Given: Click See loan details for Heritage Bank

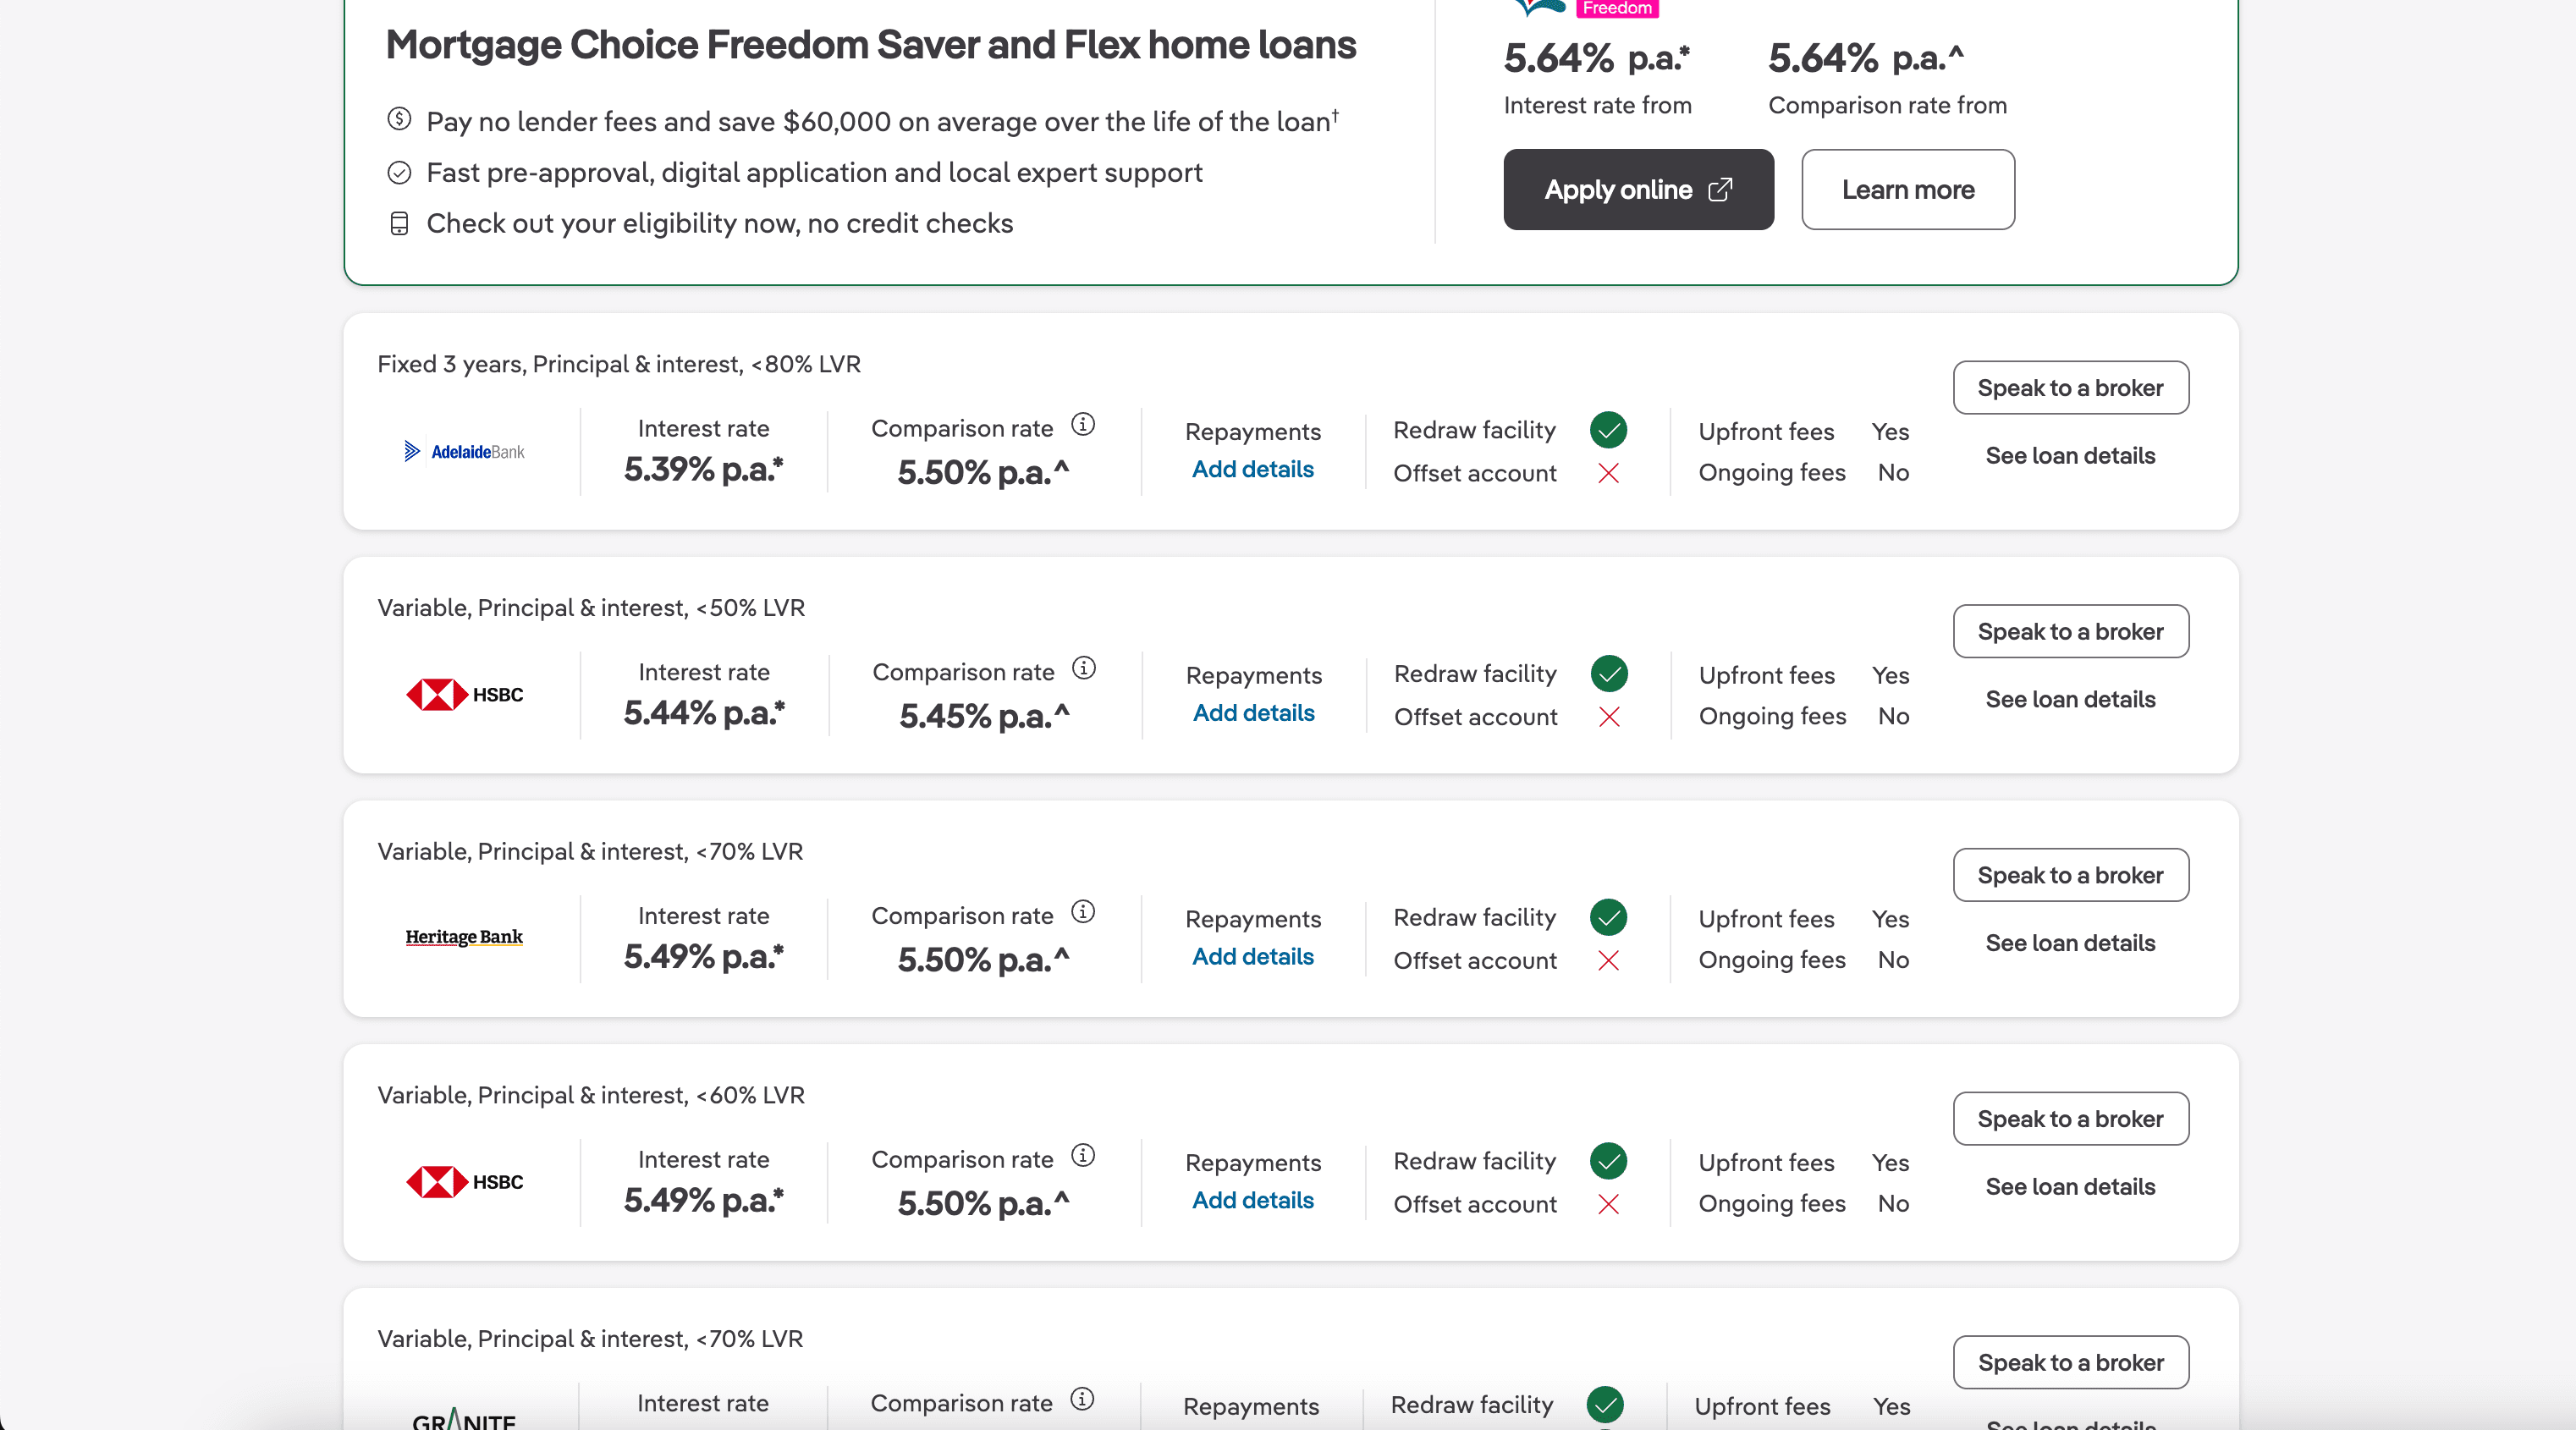Looking at the screenshot, I should click(x=2070, y=942).
